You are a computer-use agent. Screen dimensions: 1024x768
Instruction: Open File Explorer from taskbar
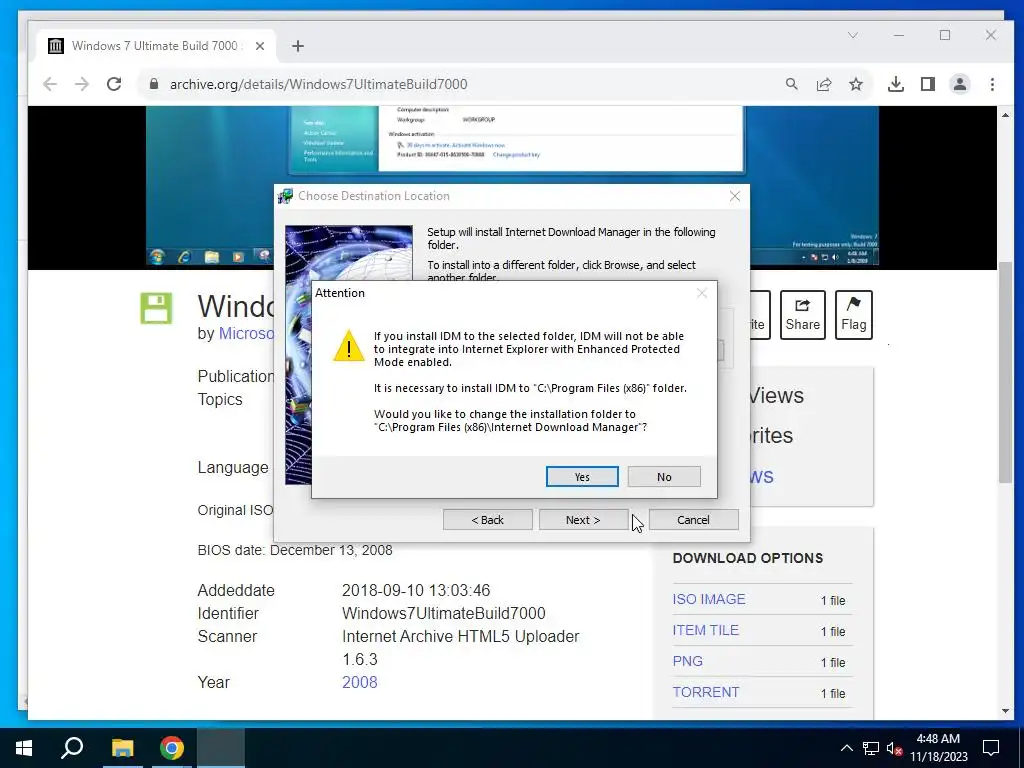tap(122, 748)
